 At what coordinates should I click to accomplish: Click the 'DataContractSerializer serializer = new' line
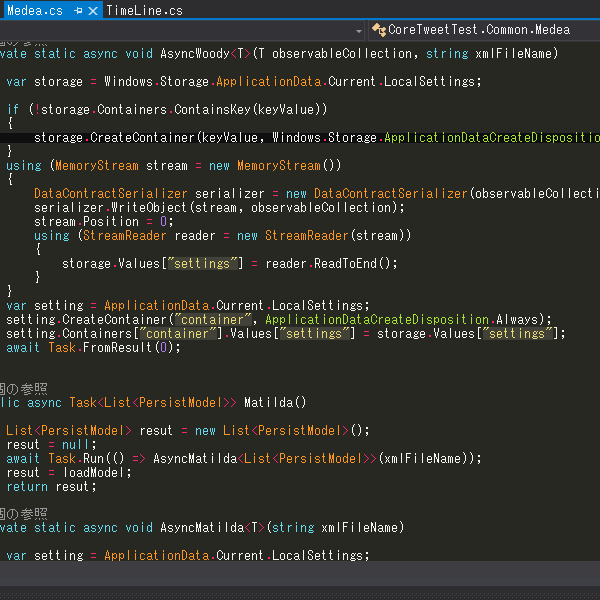(x=317, y=193)
